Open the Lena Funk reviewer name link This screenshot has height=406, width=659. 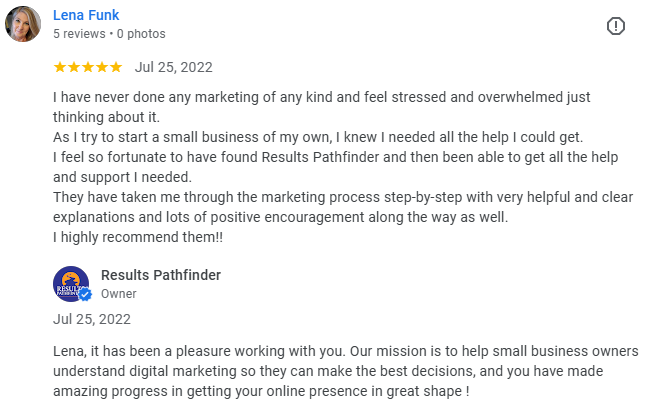[x=86, y=15]
